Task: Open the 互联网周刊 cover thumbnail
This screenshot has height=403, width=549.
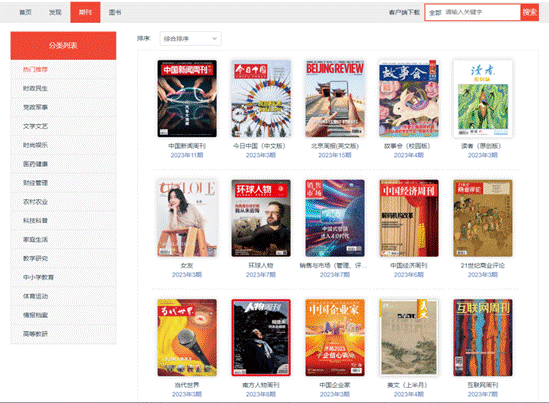Action: pyautogui.click(x=483, y=338)
